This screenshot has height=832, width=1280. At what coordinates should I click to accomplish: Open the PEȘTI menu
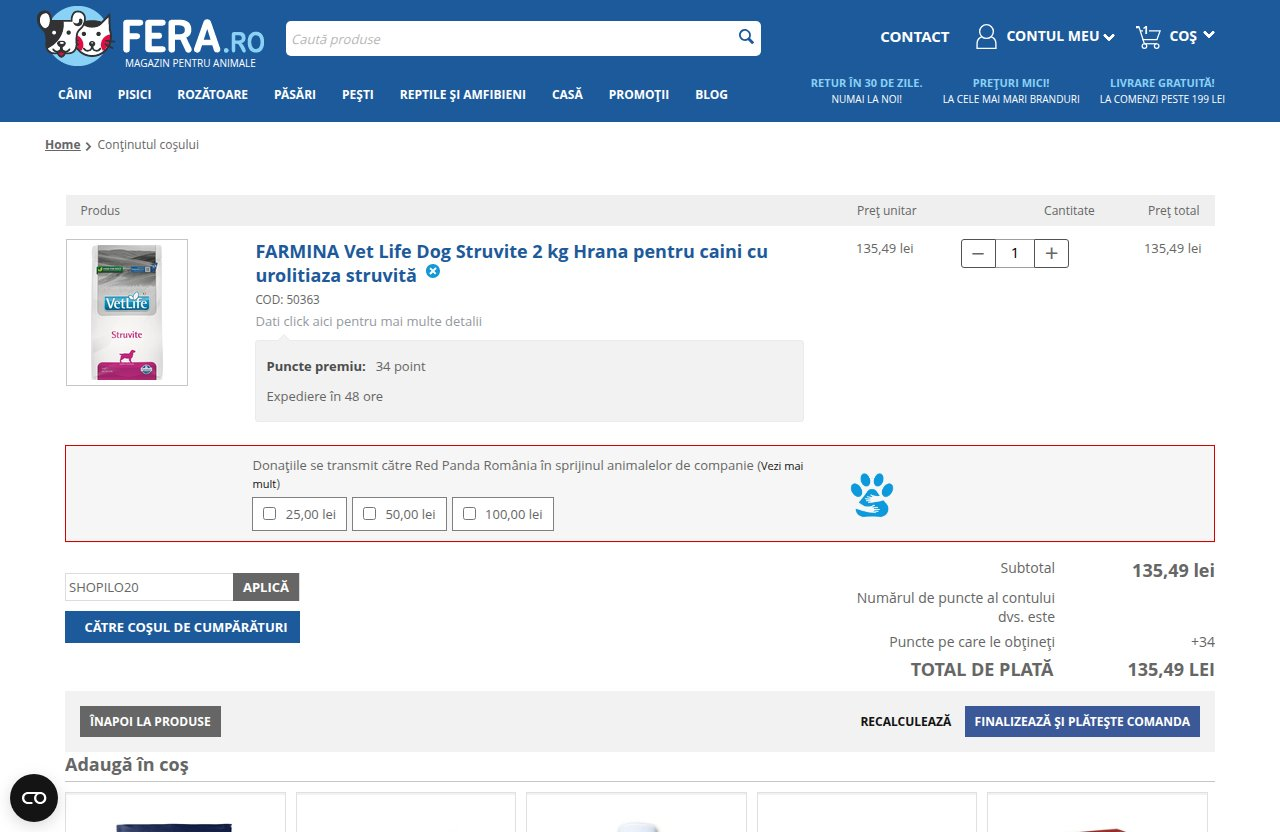tap(358, 95)
